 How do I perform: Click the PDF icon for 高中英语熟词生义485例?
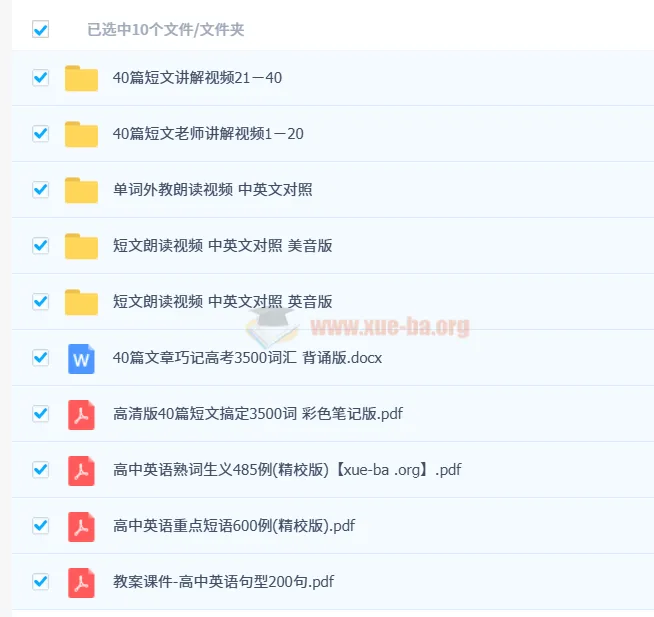point(81,471)
